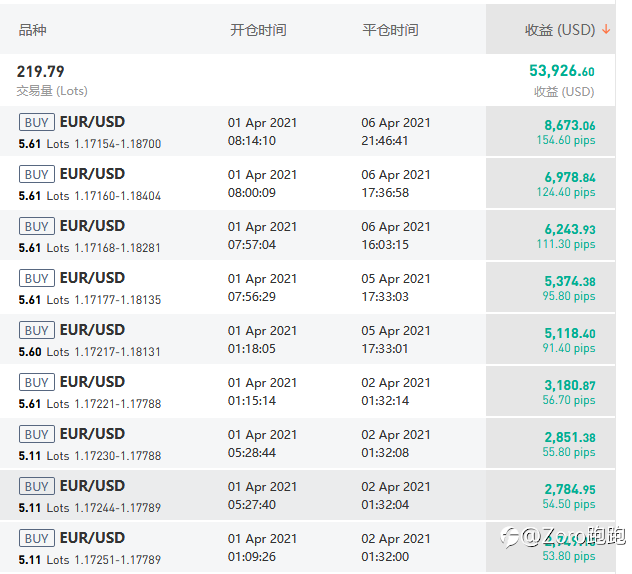632x574 pixels.
Task: Click the 219.79 trading volume total
Action: click(41, 72)
